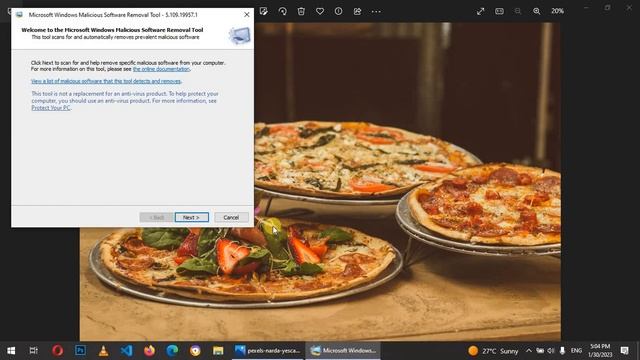This screenshot has width=640, height=360.
Task: Zoom in using the magnifier plus icon
Action: pos(537,11)
